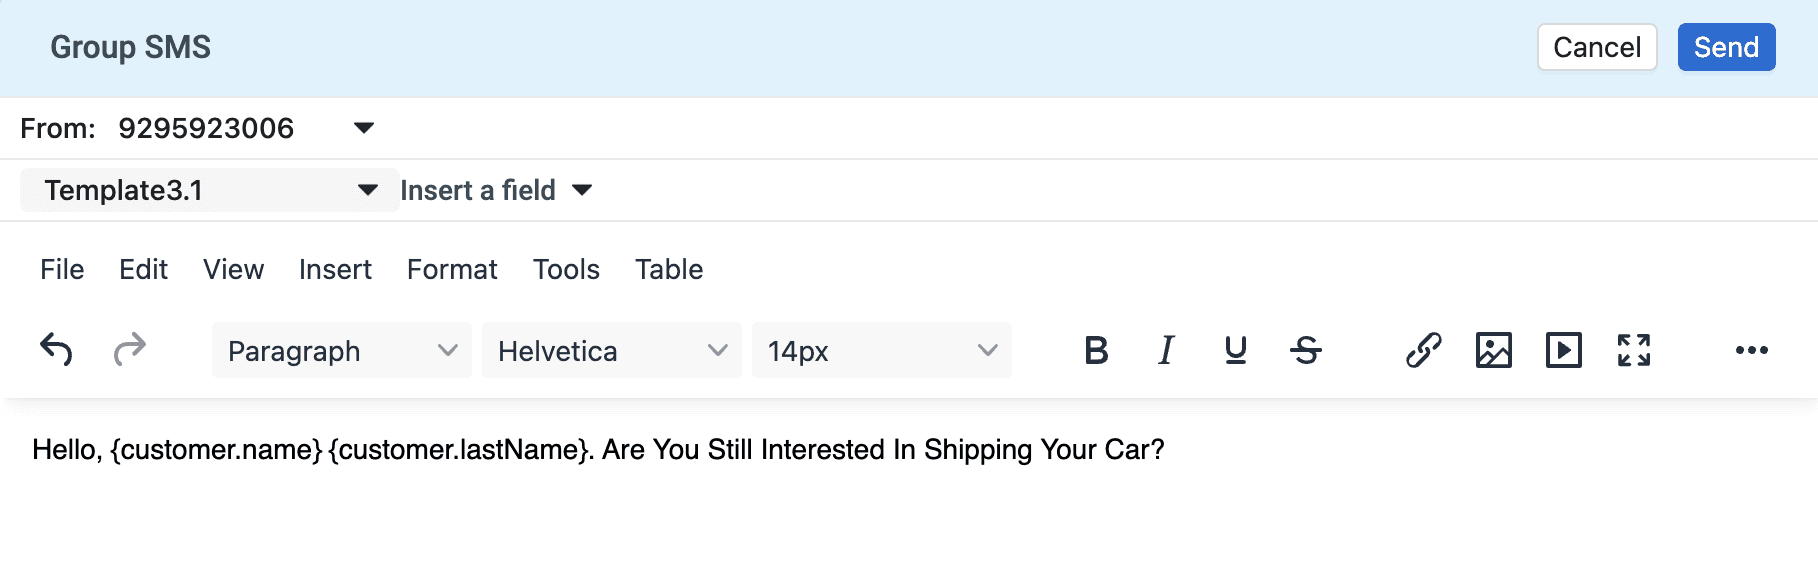This screenshot has height=588, width=1818.
Task: Open the Insert a field dropdown
Action: (x=496, y=190)
